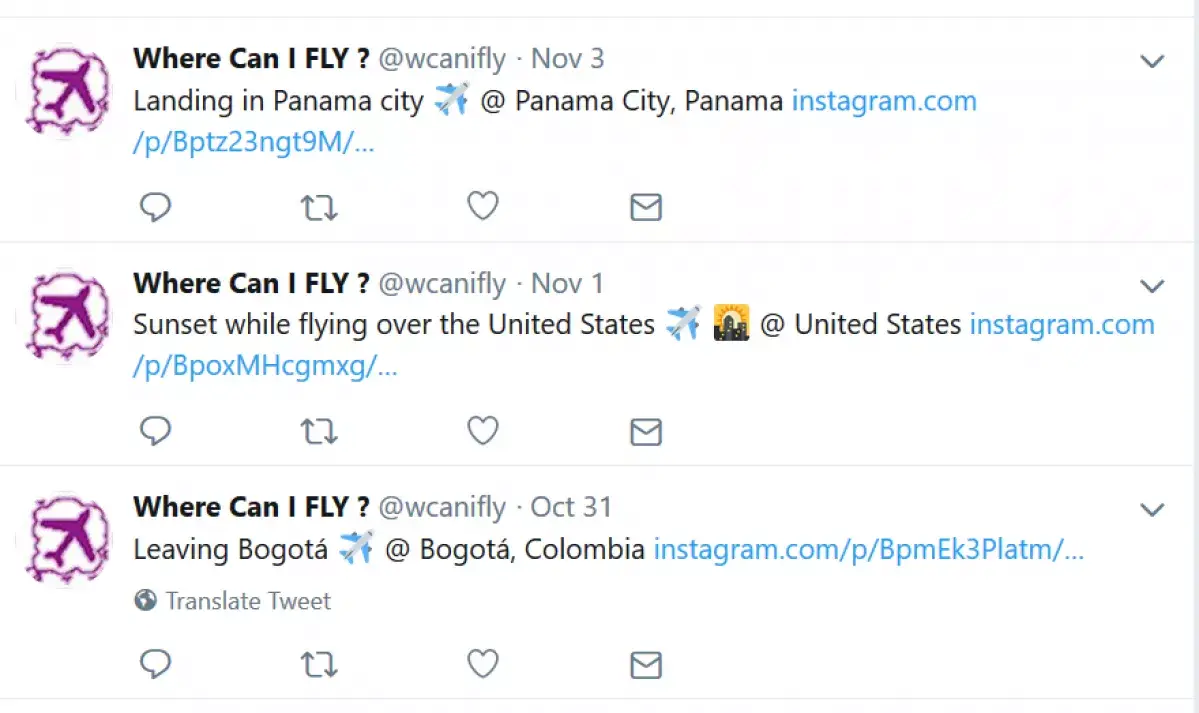1199x713 pixels.
Task: Open the Nov 1 tweet timestamp
Action: coord(567,283)
